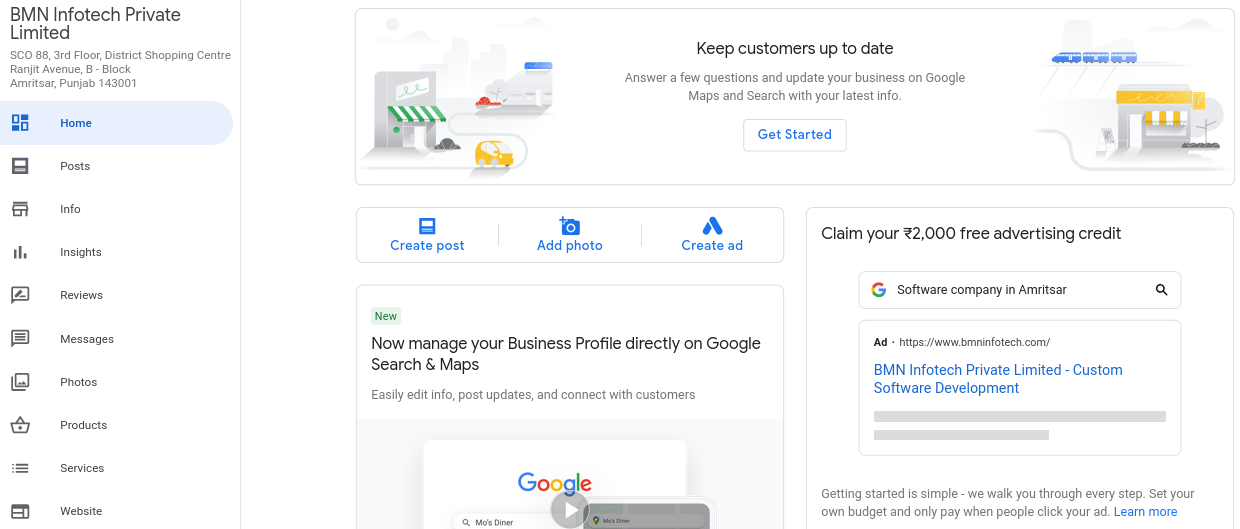Play the Business Profile intro video
1240x529 pixels.
tap(570, 511)
